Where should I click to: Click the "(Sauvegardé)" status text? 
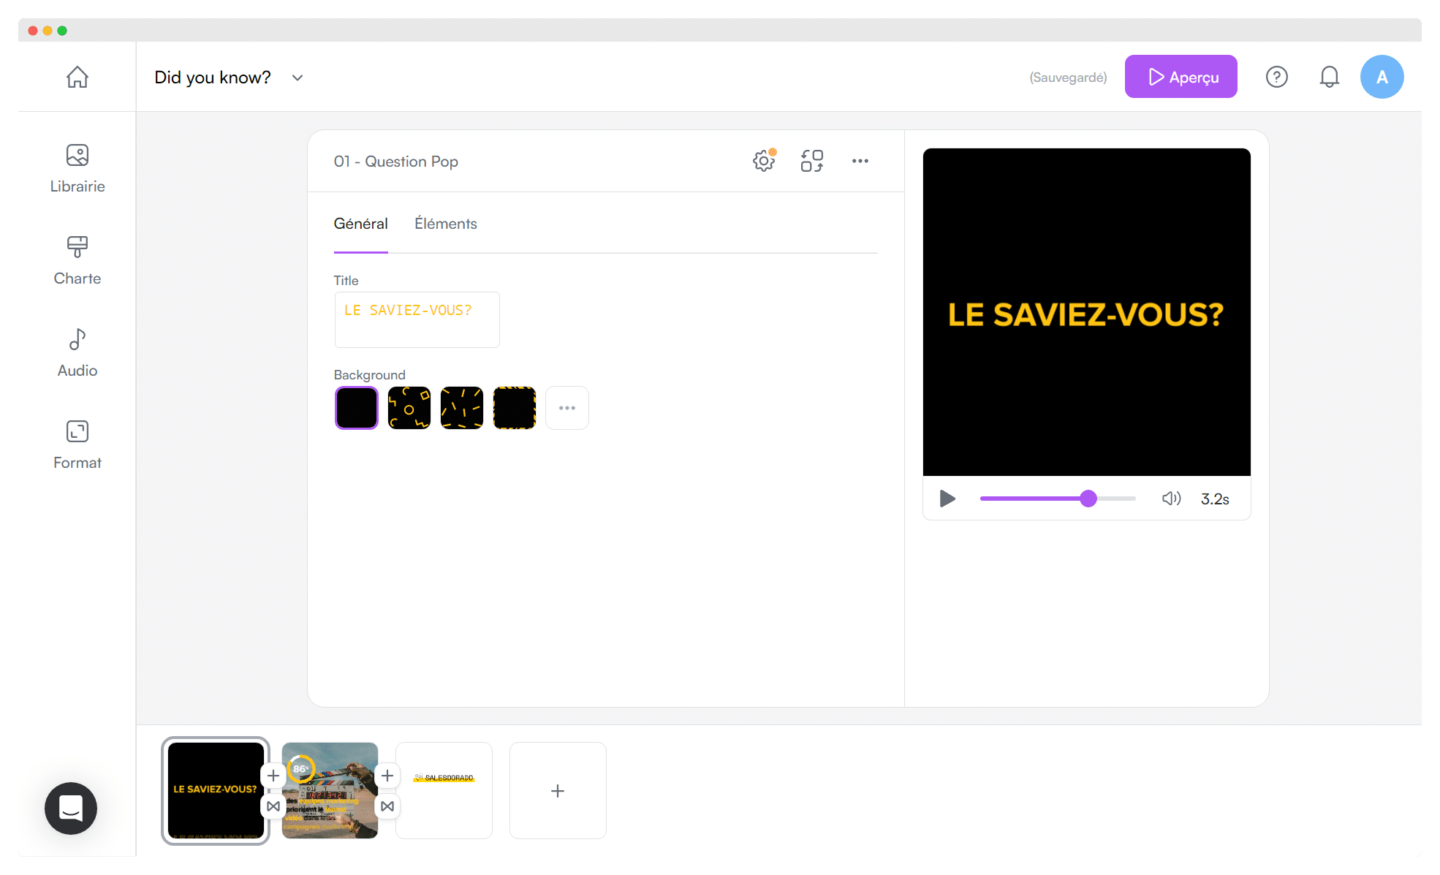pos(1068,78)
